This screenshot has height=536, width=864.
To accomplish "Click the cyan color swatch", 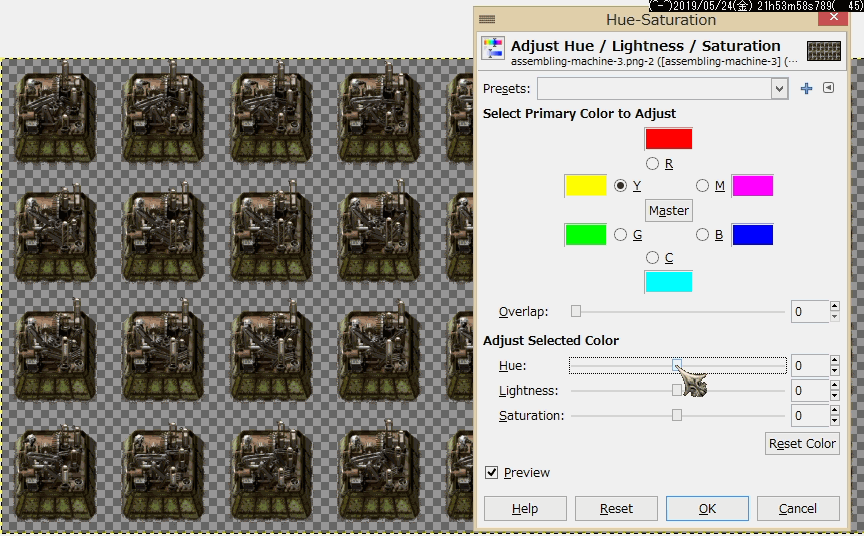I will [668, 281].
